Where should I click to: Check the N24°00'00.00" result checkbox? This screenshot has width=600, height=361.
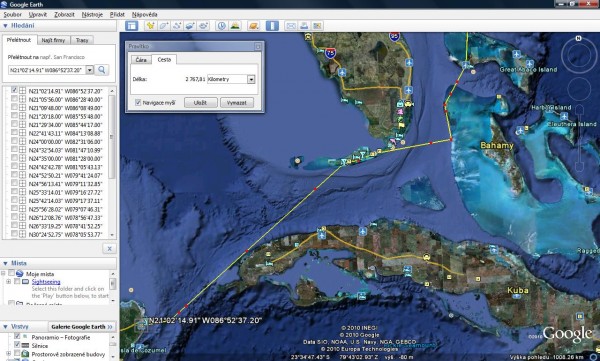click(x=14, y=141)
